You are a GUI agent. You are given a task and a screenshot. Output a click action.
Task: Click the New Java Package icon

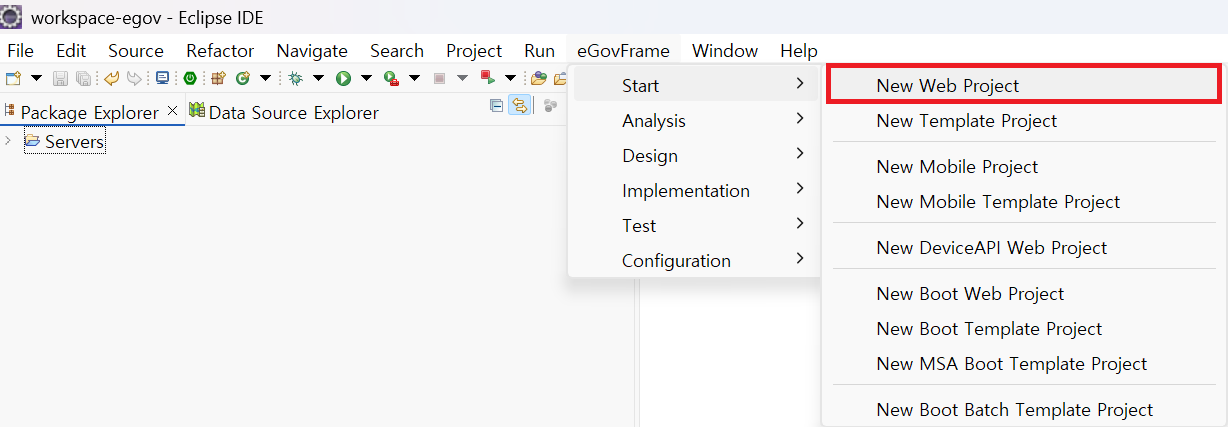[218, 78]
